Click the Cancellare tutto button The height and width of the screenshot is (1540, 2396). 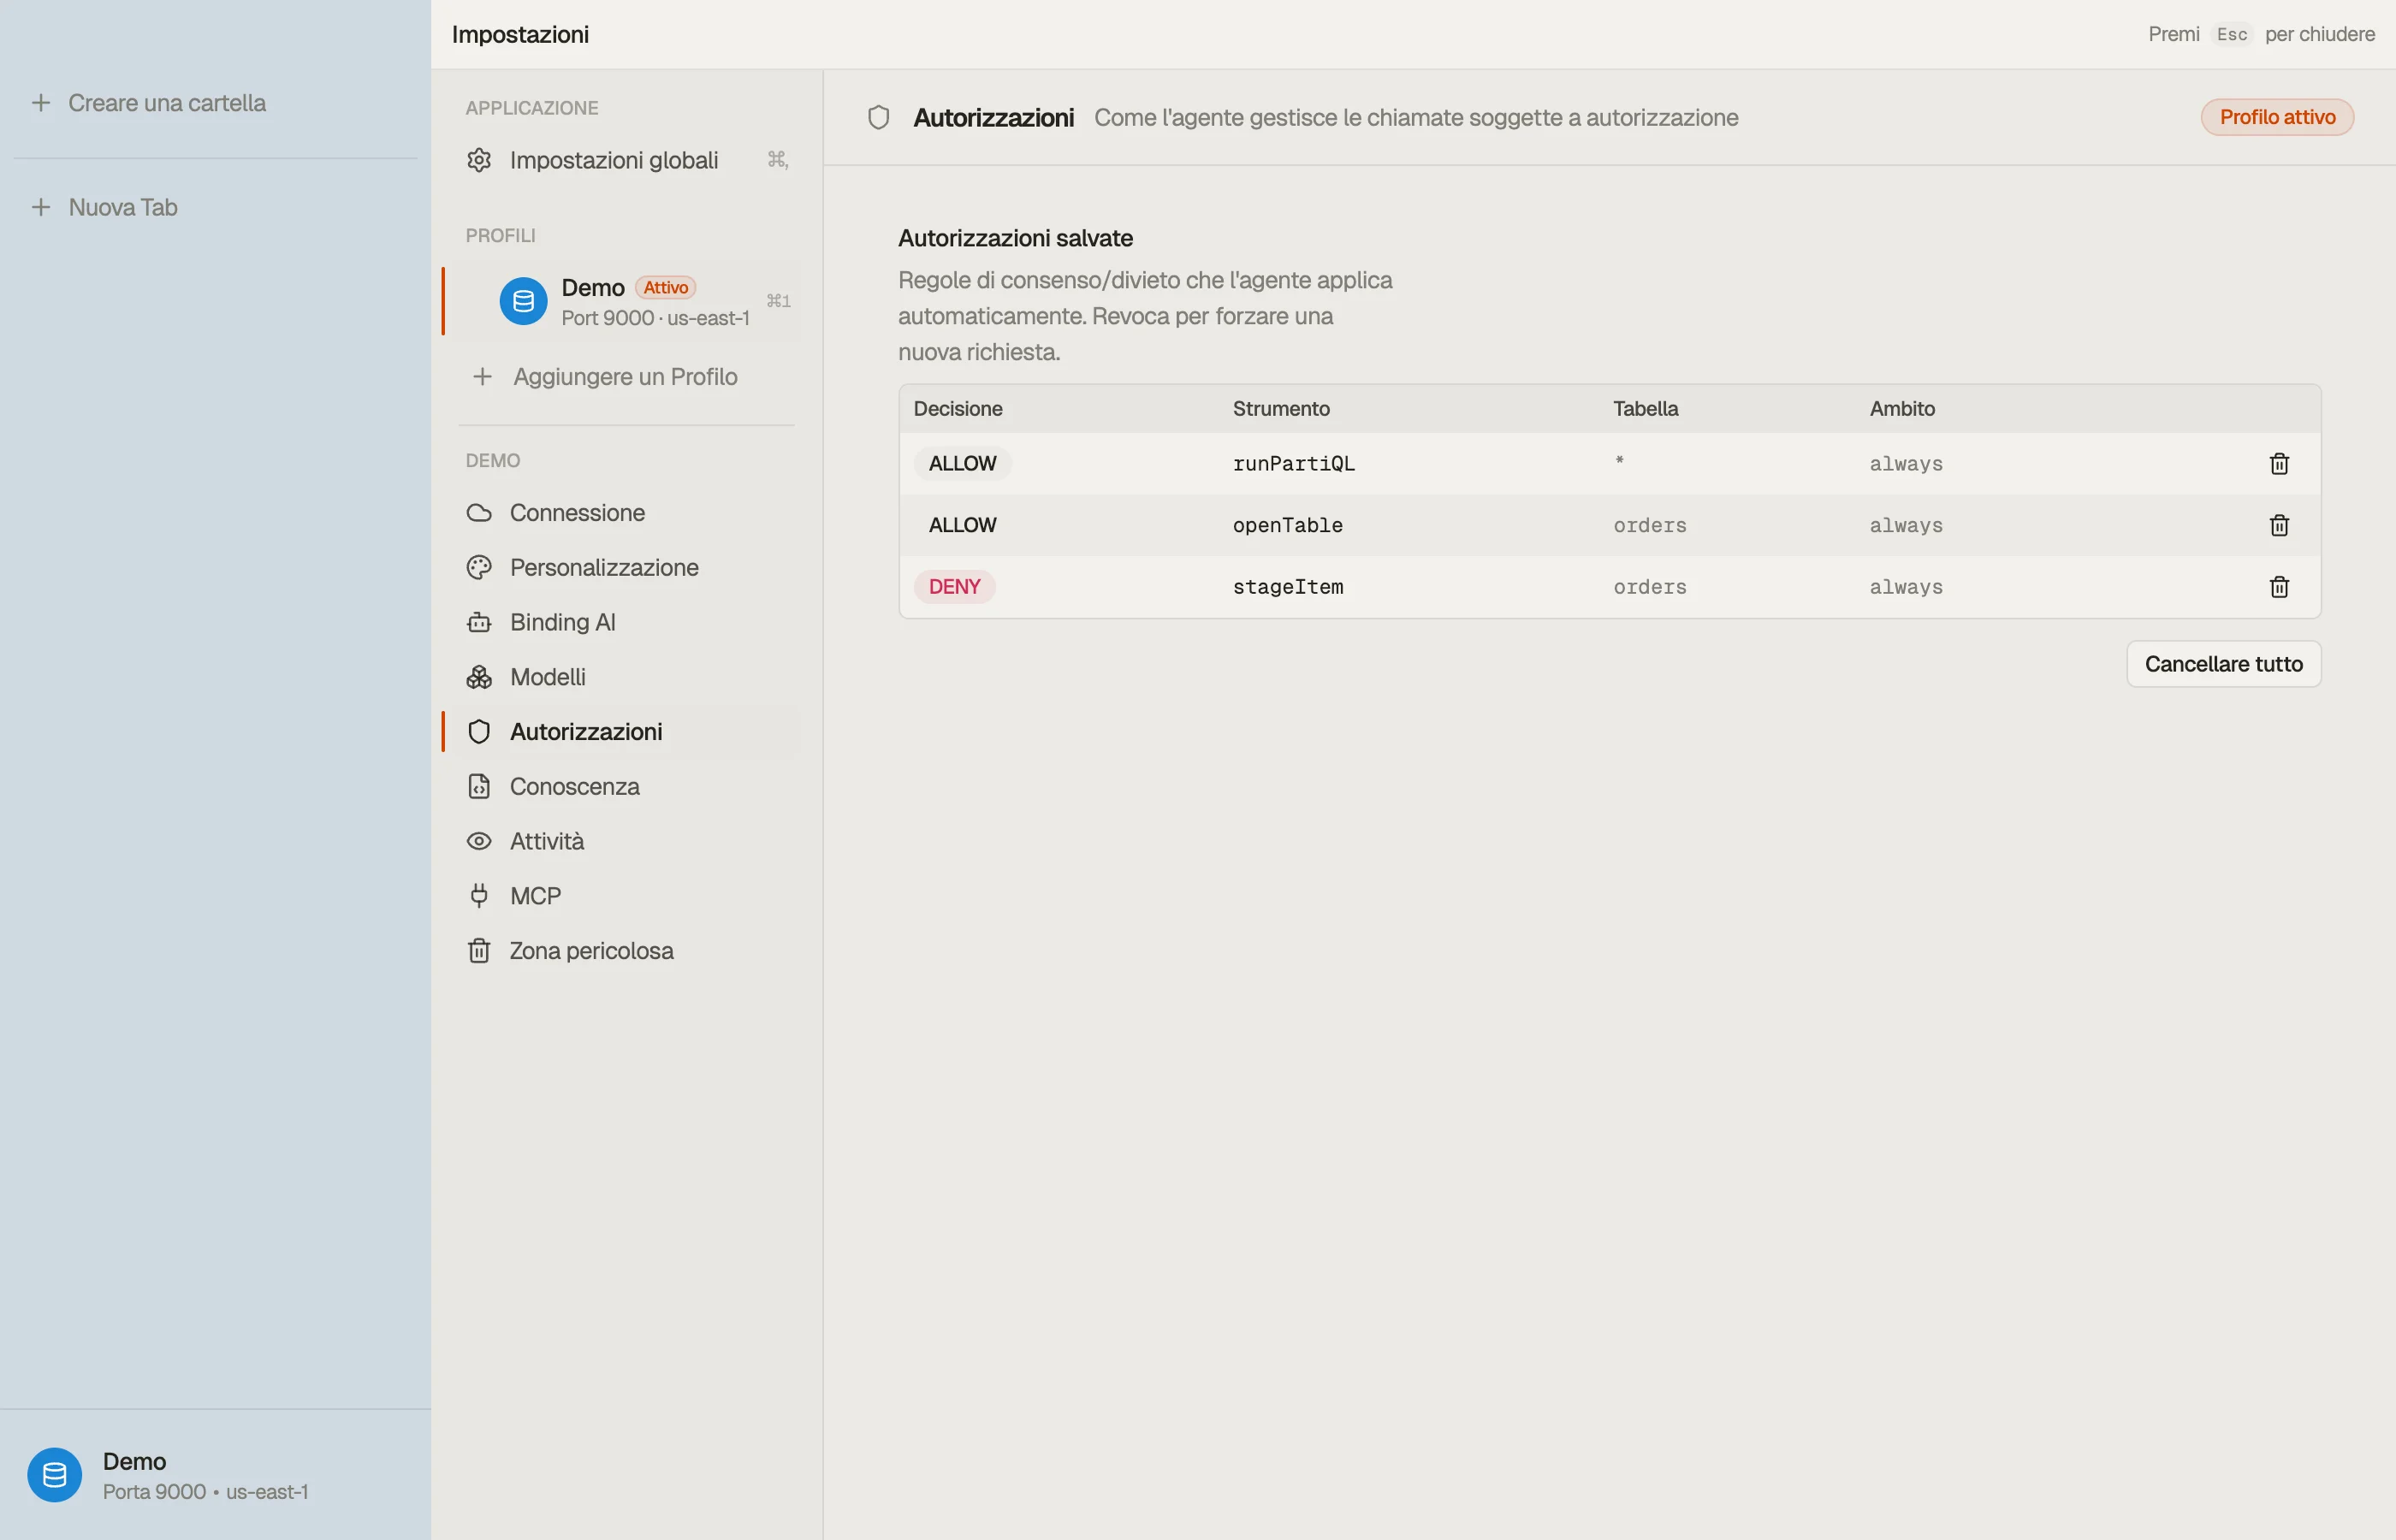[x=2223, y=664]
